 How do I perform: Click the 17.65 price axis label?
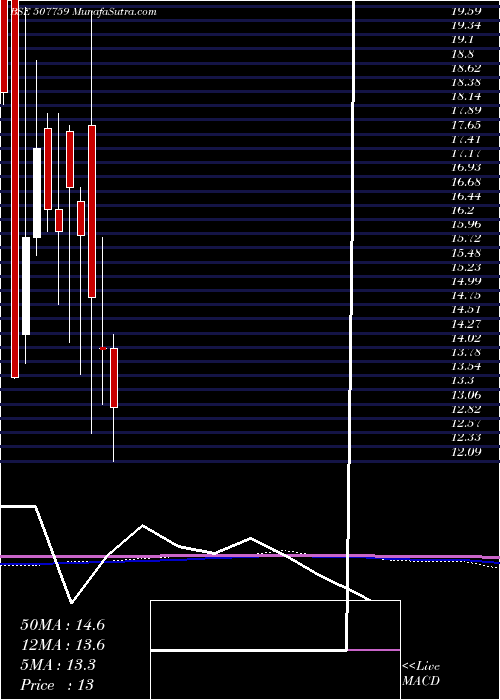click(x=466, y=125)
